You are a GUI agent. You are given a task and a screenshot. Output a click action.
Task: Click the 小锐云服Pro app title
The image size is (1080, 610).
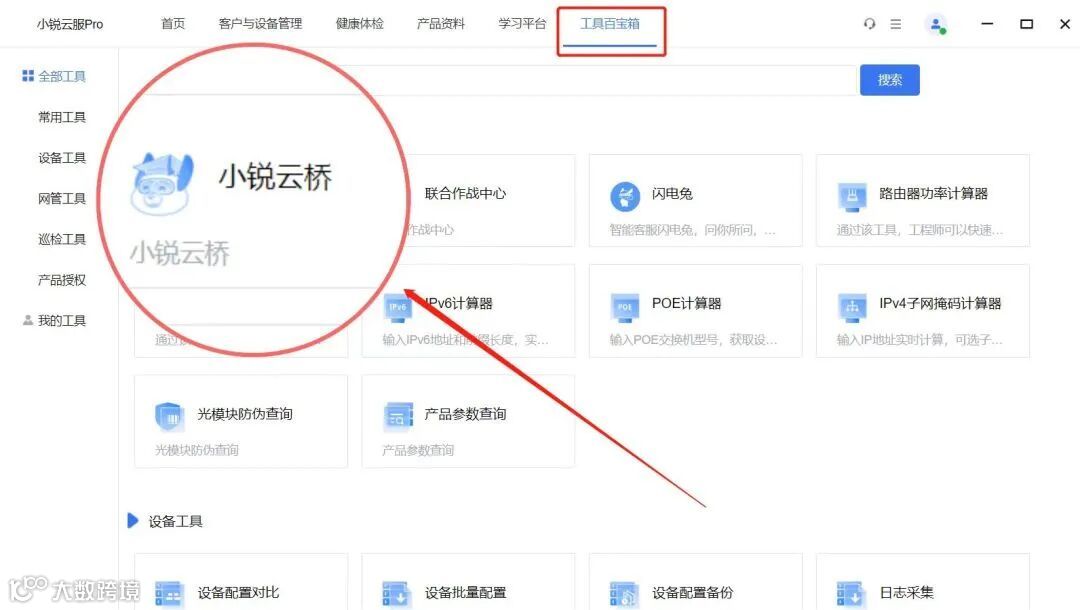[70, 24]
